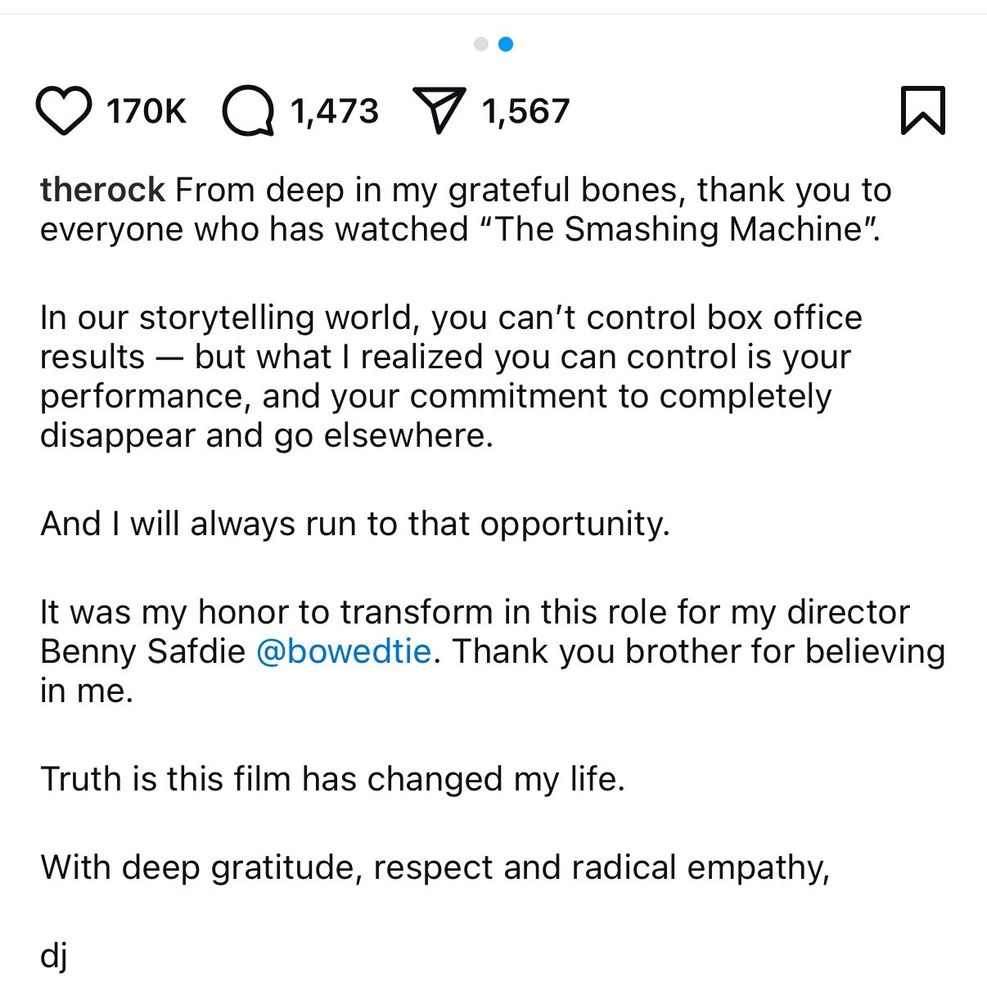987x1000 pixels.
Task: Save the post with the bookmark icon
Action: point(922,110)
